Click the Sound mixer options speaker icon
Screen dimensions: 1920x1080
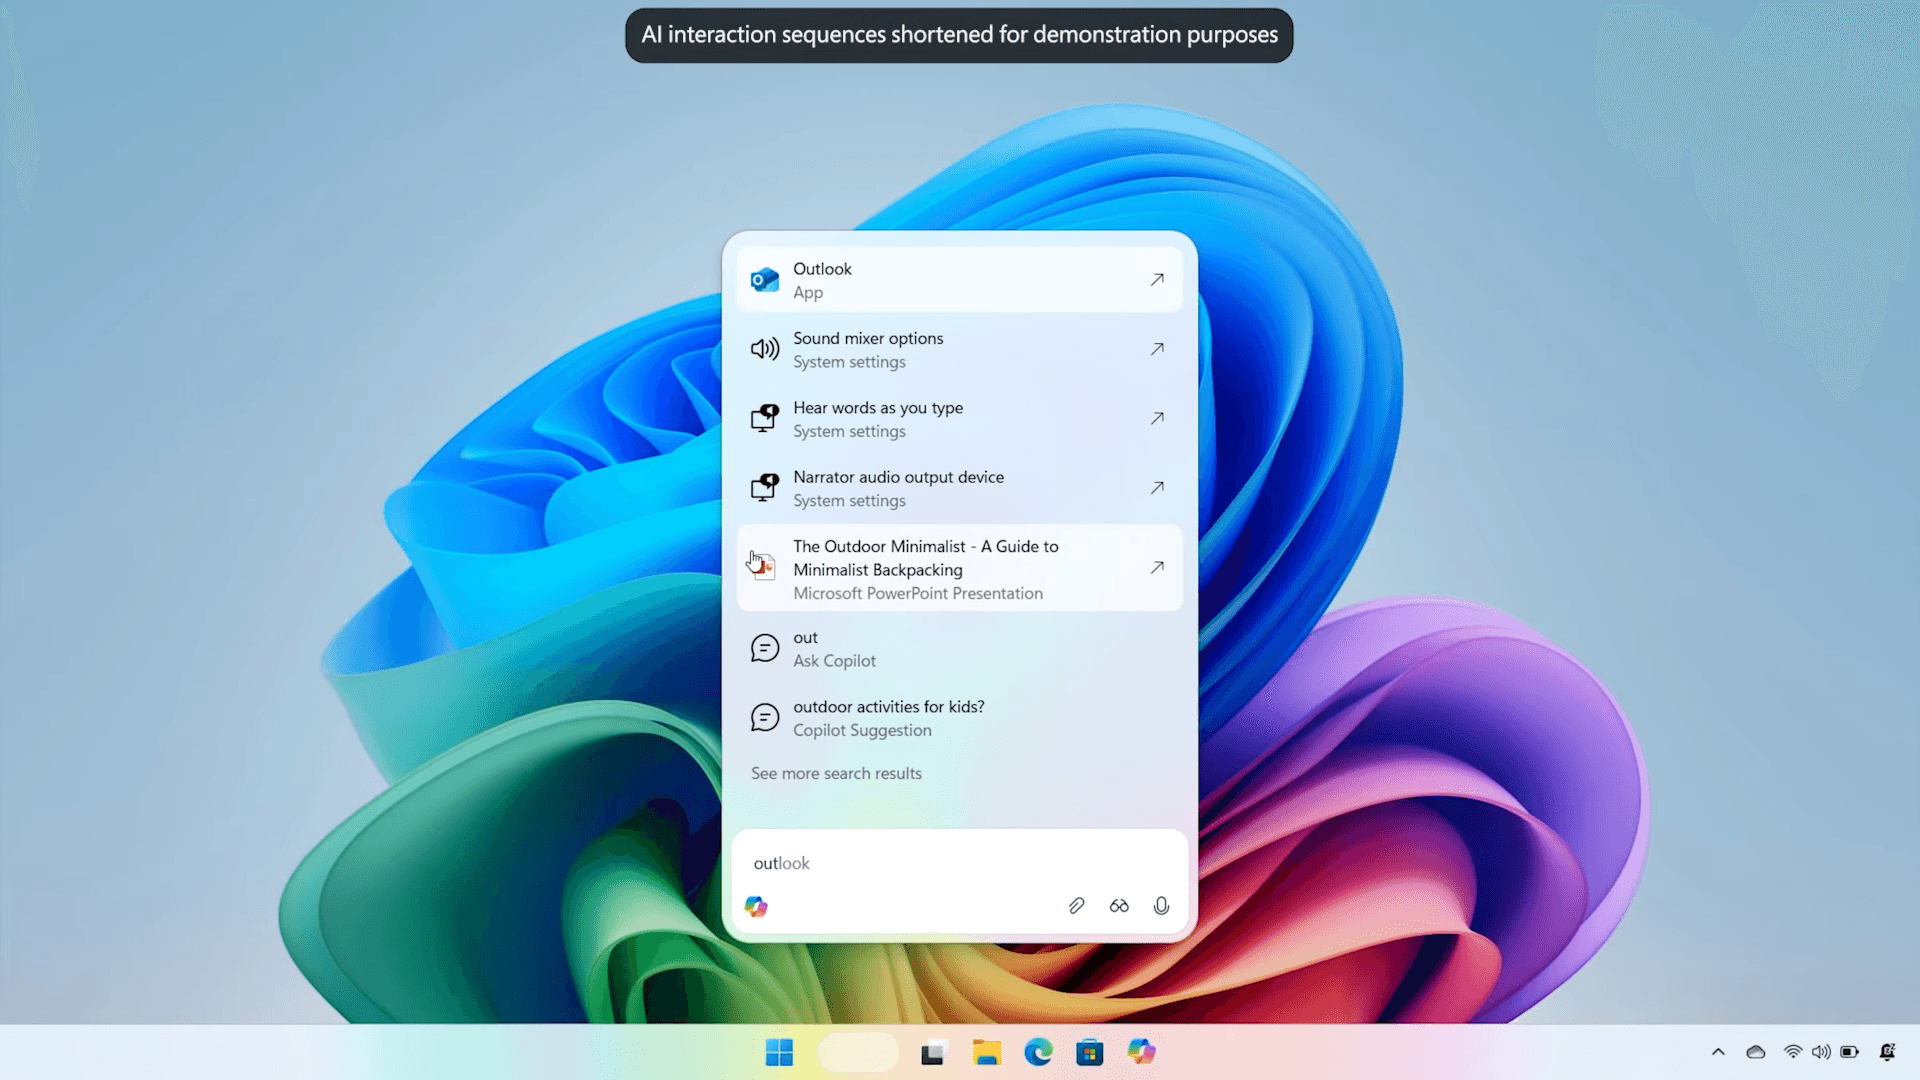[x=765, y=349]
